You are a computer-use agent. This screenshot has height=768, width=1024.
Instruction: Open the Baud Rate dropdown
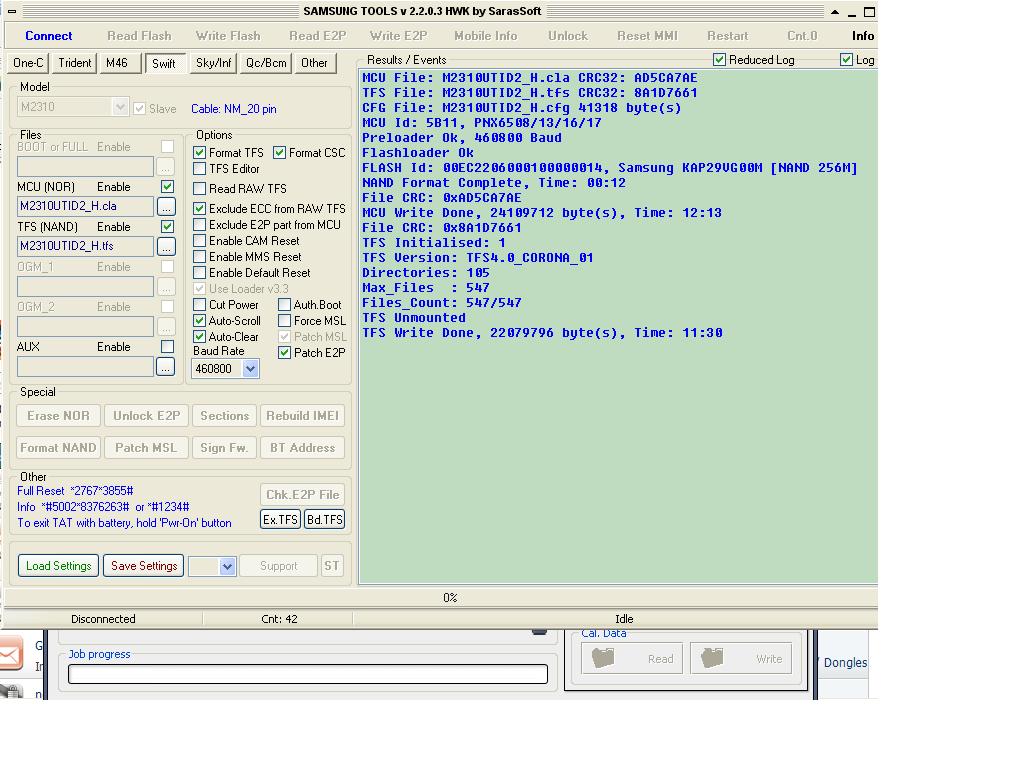tap(250, 369)
